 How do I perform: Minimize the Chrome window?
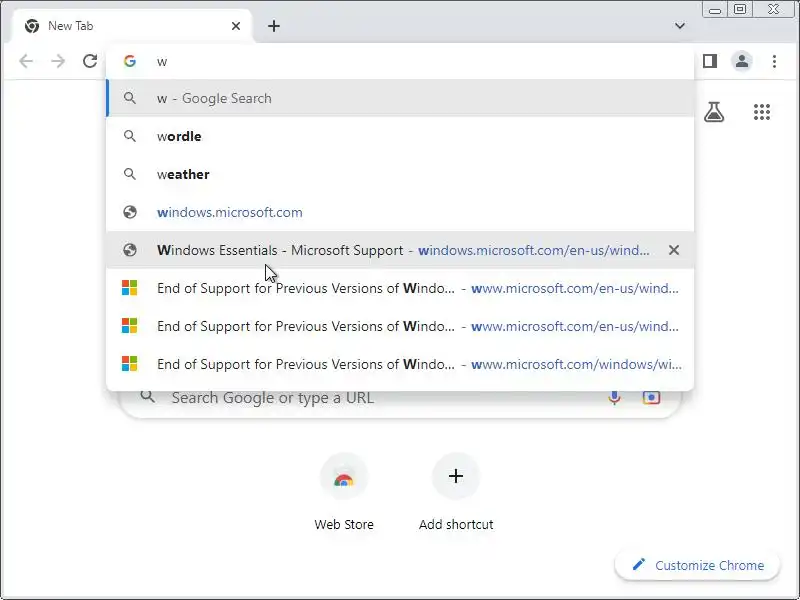tap(715, 10)
